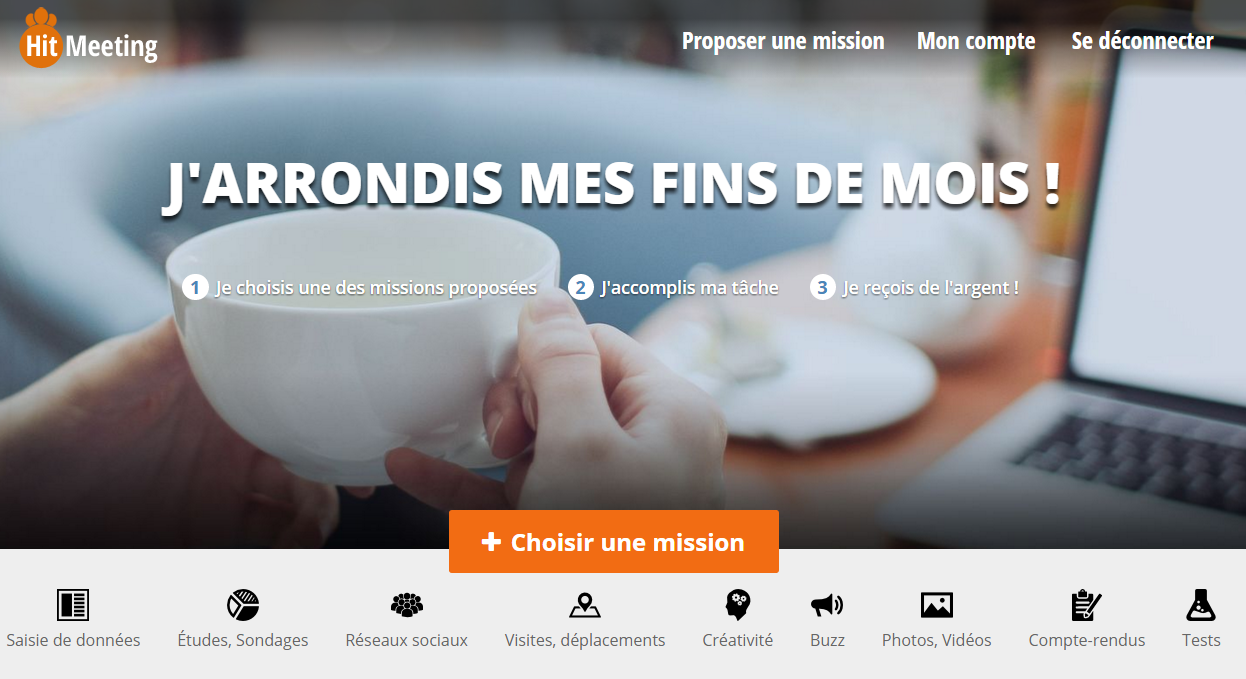Click step 2 J'accomplis ma tâche
1246x679 pixels.
673,288
